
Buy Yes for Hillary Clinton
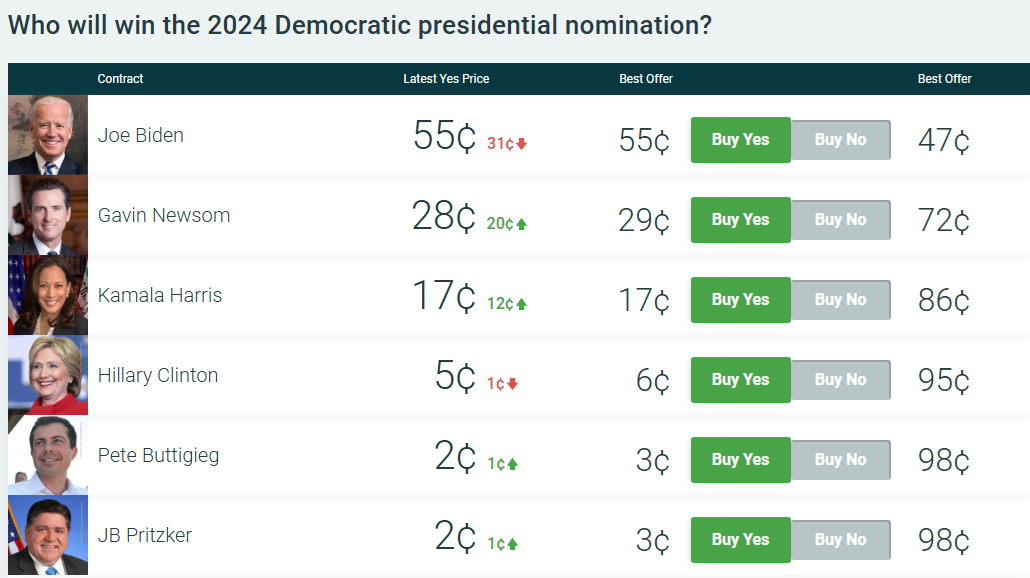(740, 380)
